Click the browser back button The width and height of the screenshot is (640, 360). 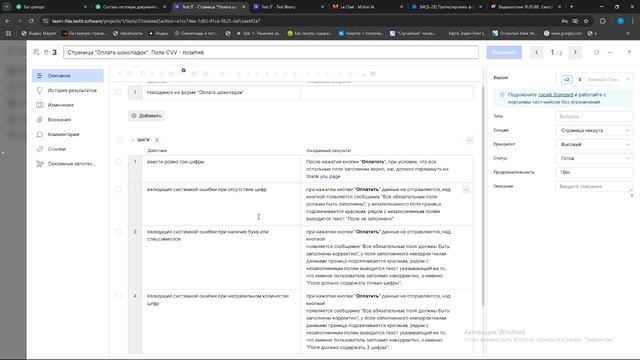[8, 21]
